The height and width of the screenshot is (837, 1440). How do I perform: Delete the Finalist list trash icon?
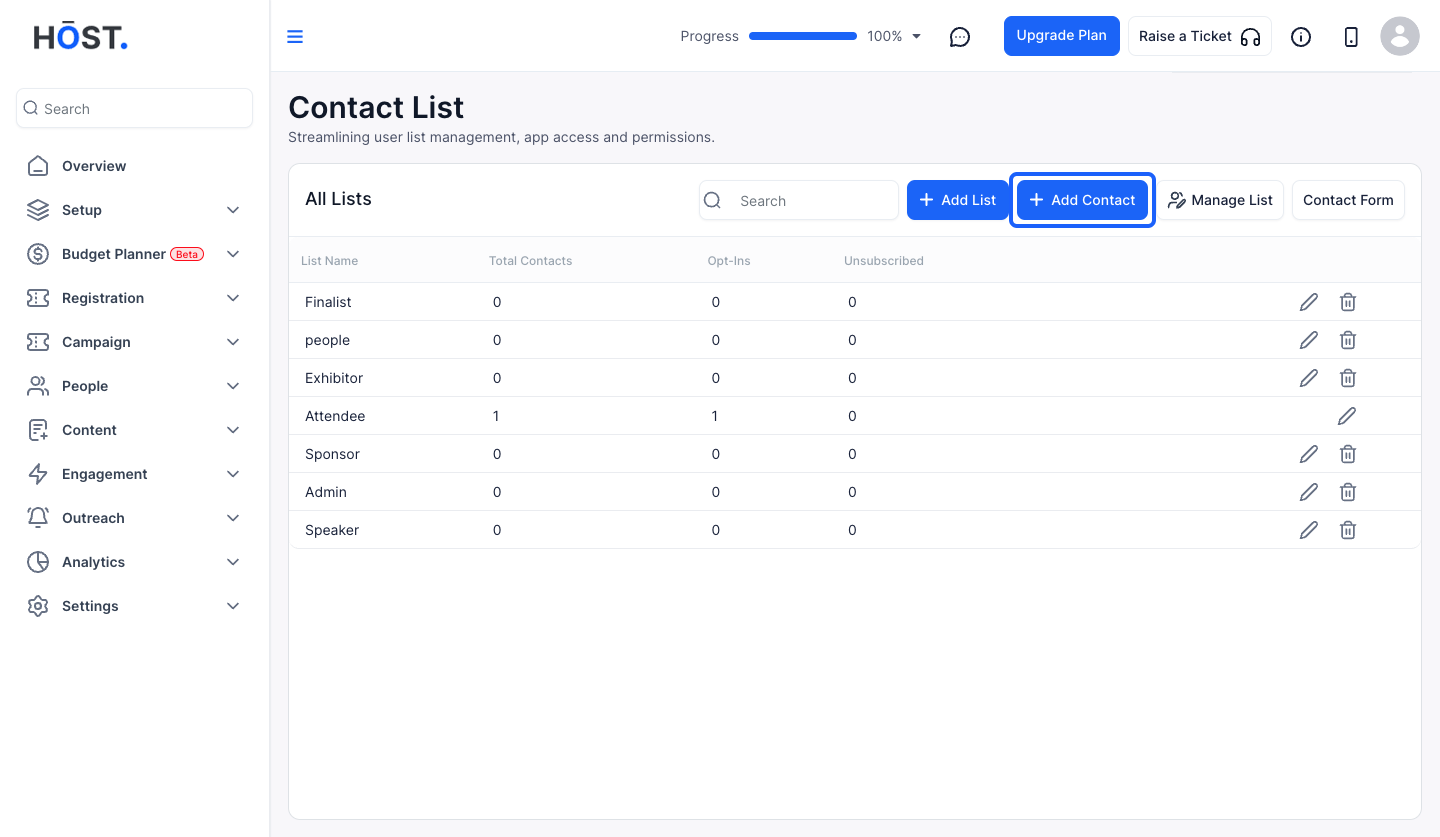tap(1348, 302)
